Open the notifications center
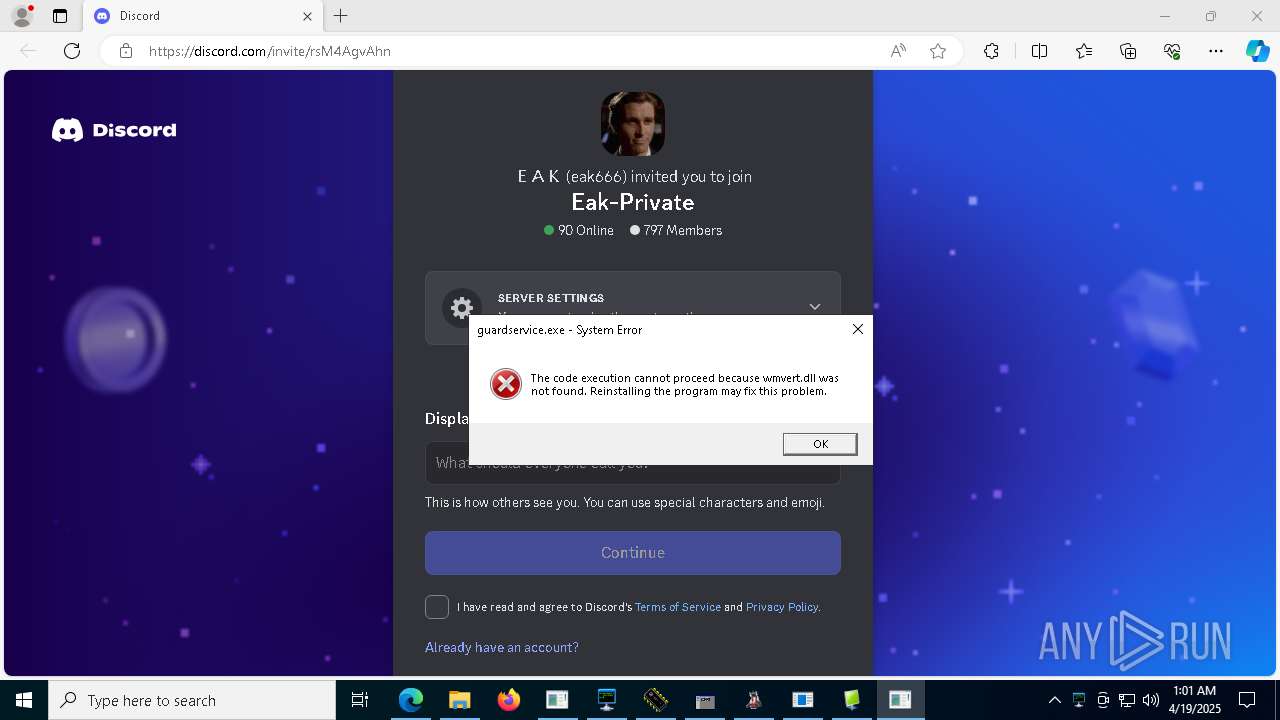This screenshot has width=1280, height=720. click(x=1247, y=700)
